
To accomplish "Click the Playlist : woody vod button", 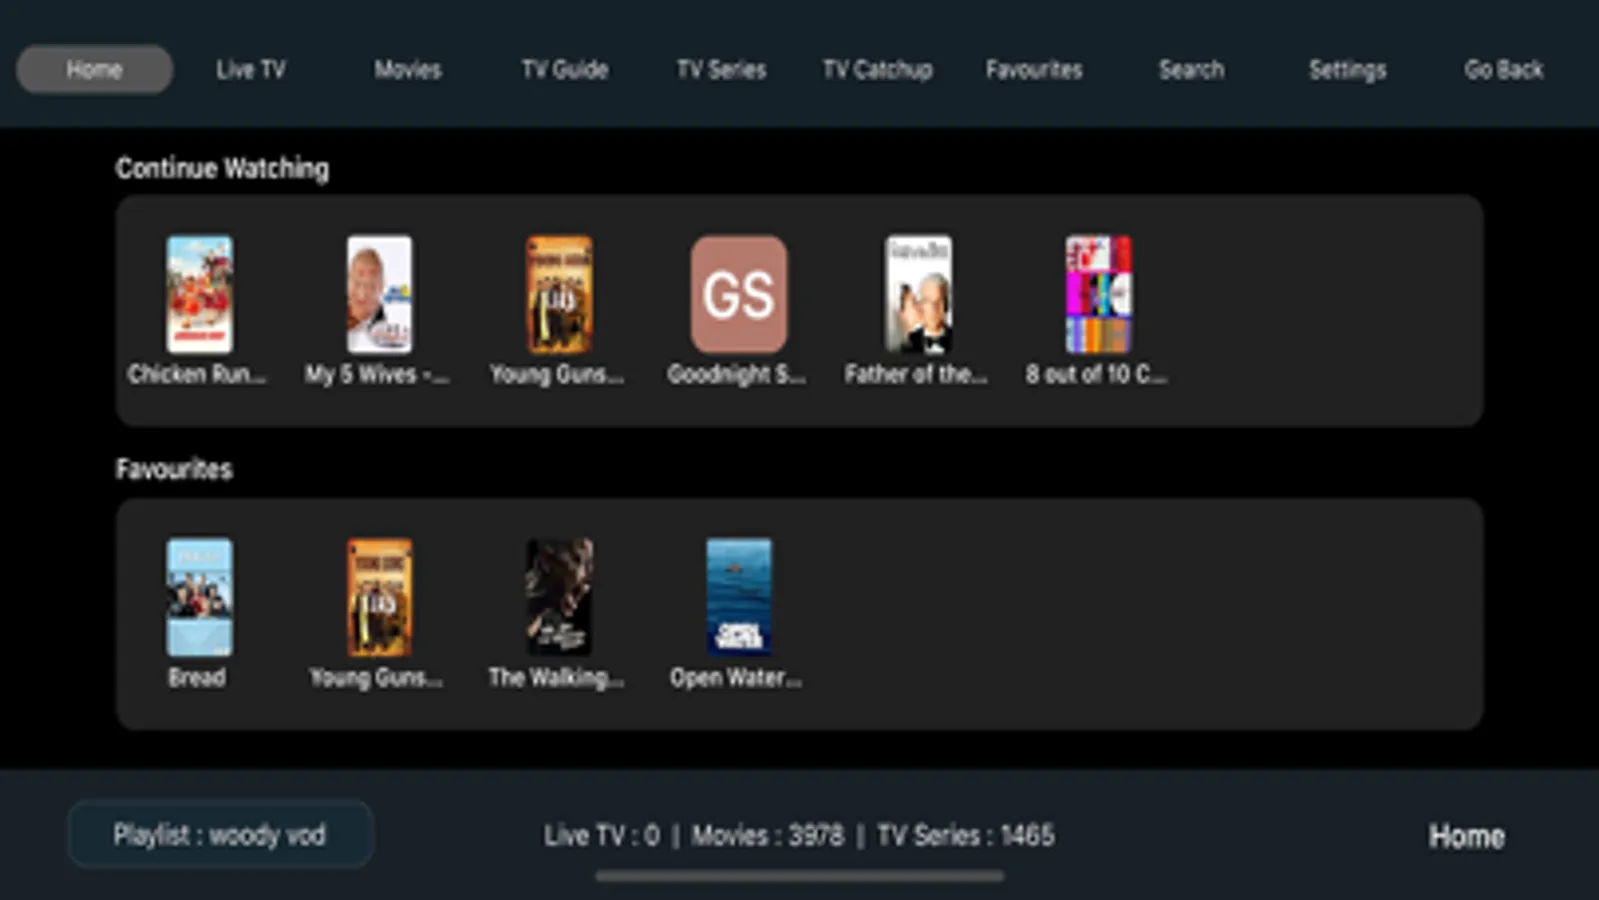I will click(x=220, y=834).
